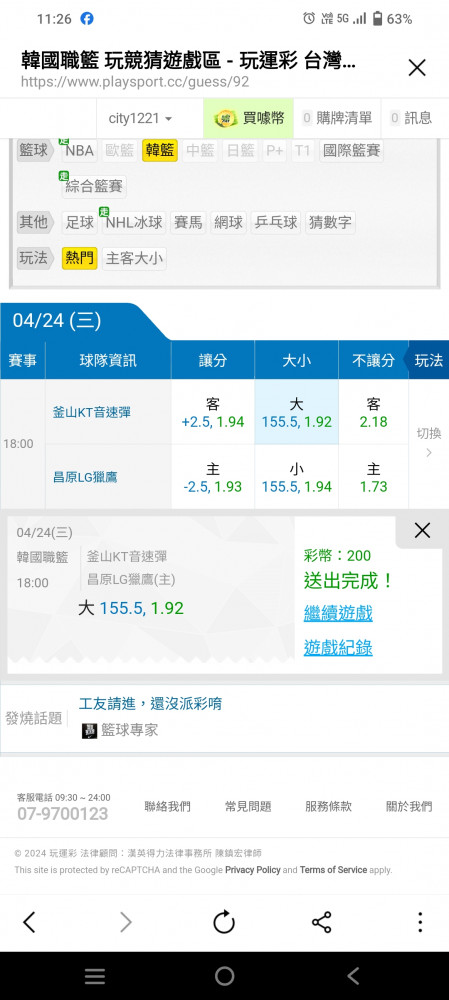Open Android recent apps button
449x1000 pixels.
[95, 976]
